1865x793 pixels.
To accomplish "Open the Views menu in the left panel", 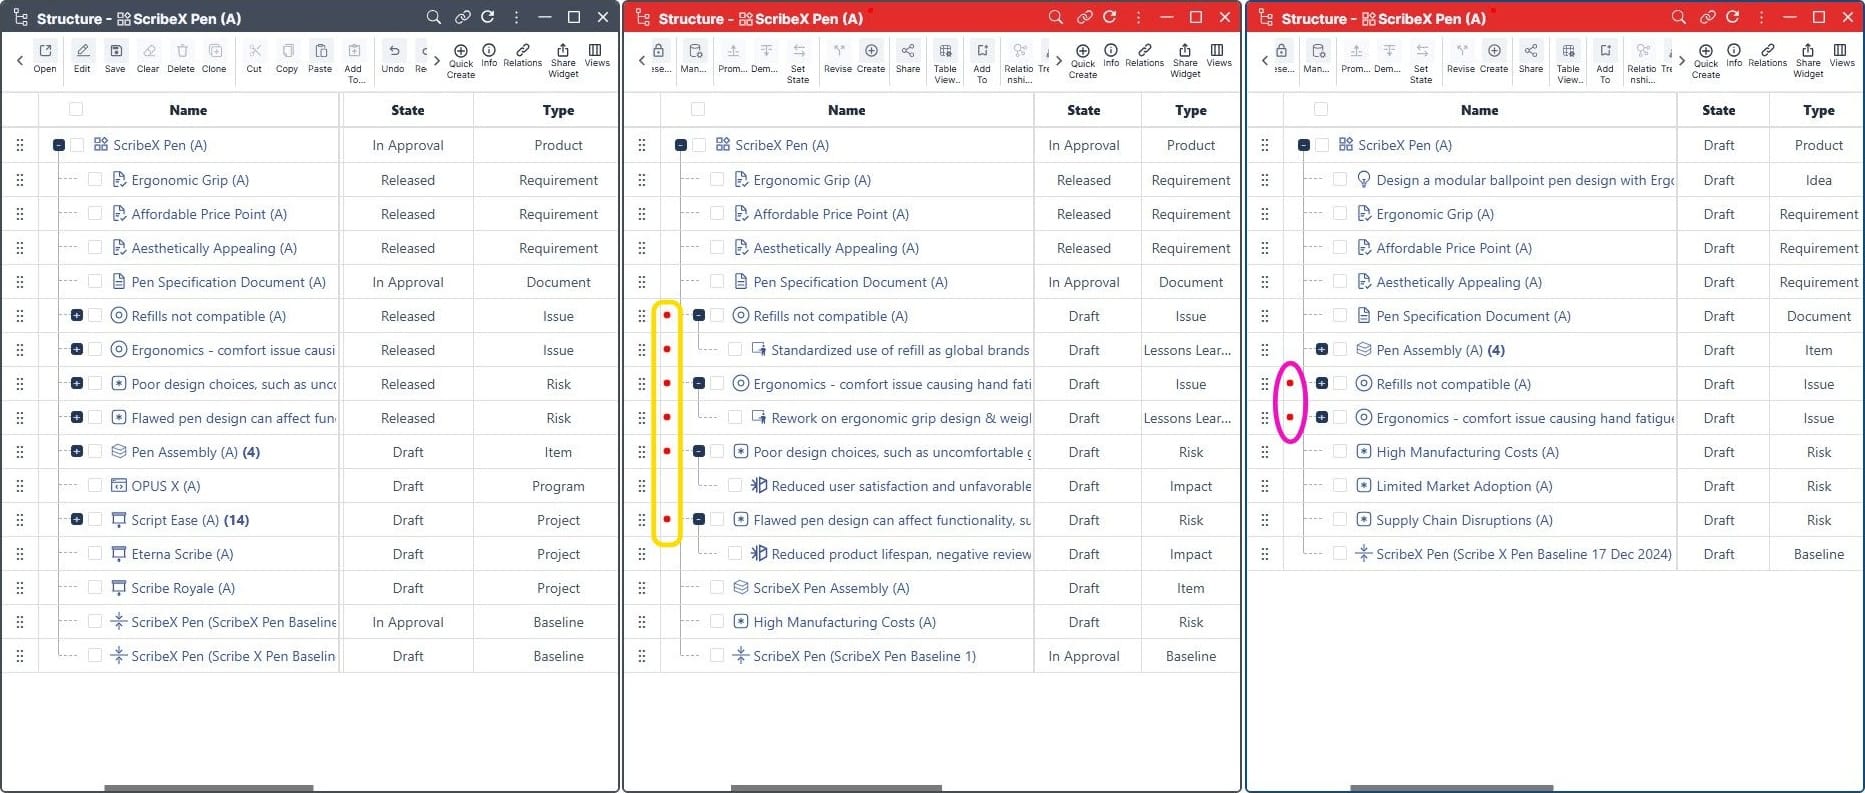I will coord(597,55).
